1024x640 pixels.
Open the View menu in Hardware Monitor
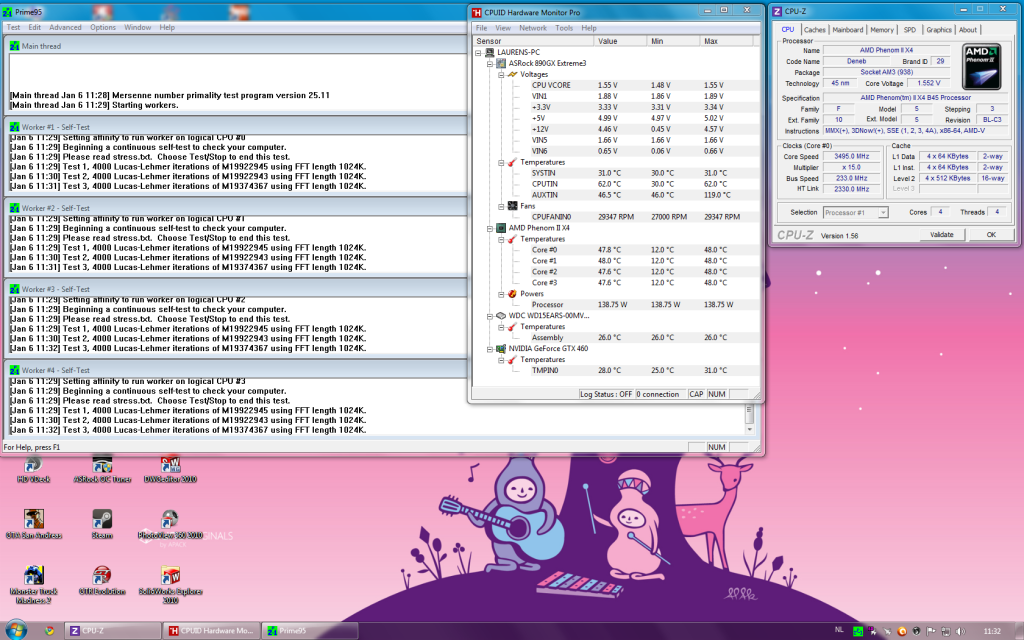click(x=503, y=28)
